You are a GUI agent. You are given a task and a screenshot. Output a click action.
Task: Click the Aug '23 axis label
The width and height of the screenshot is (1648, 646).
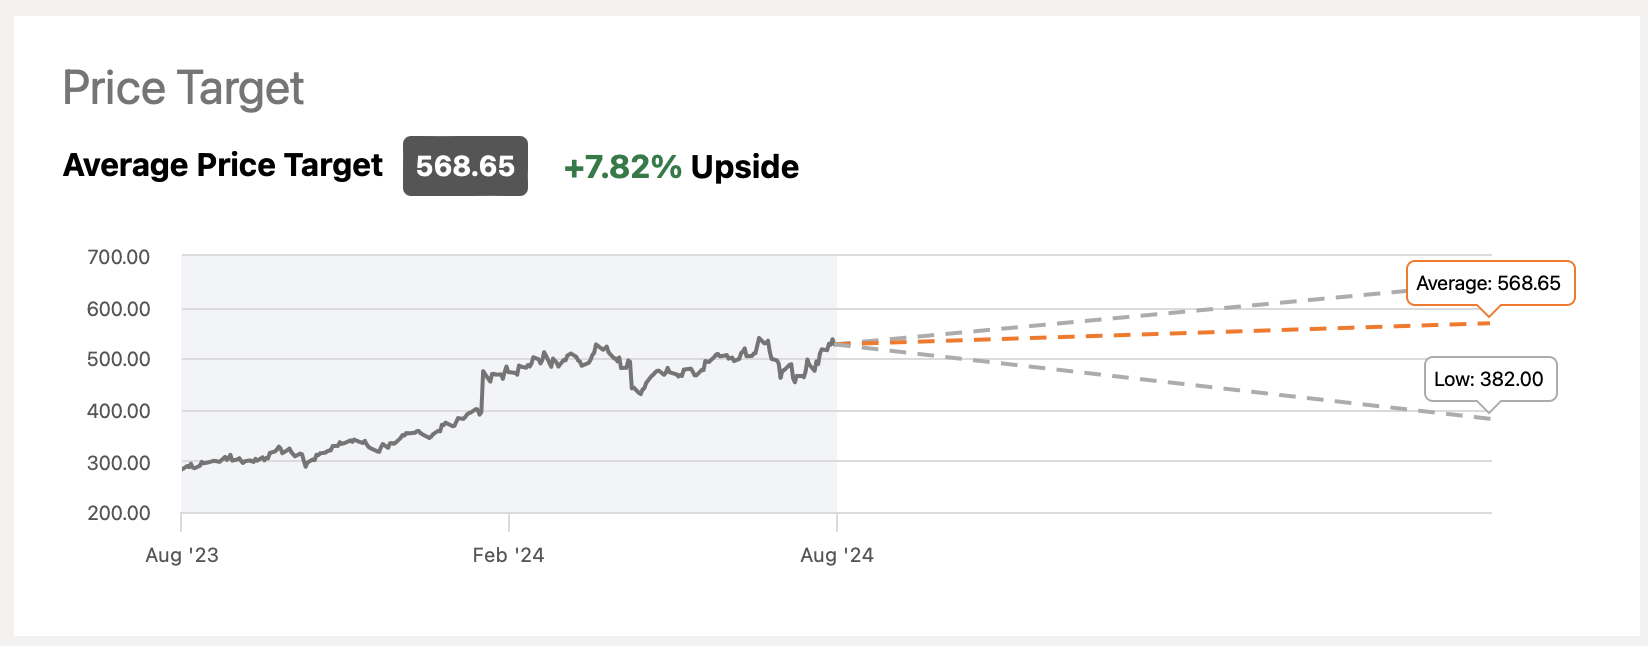point(182,556)
